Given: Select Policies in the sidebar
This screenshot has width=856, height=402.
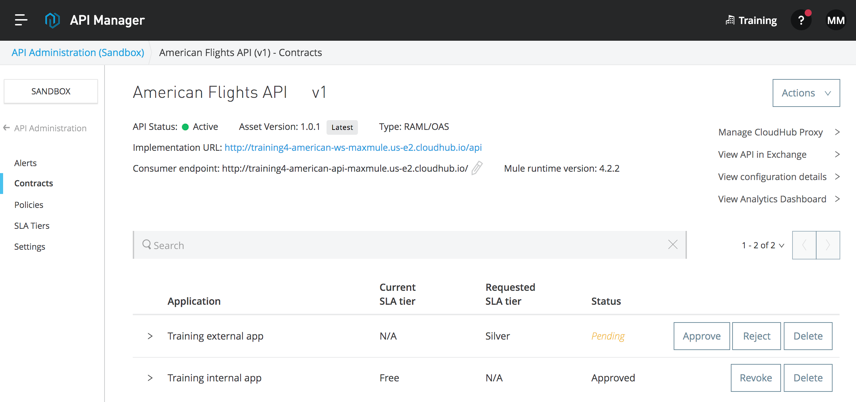Looking at the screenshot, I should coord(29,205).
